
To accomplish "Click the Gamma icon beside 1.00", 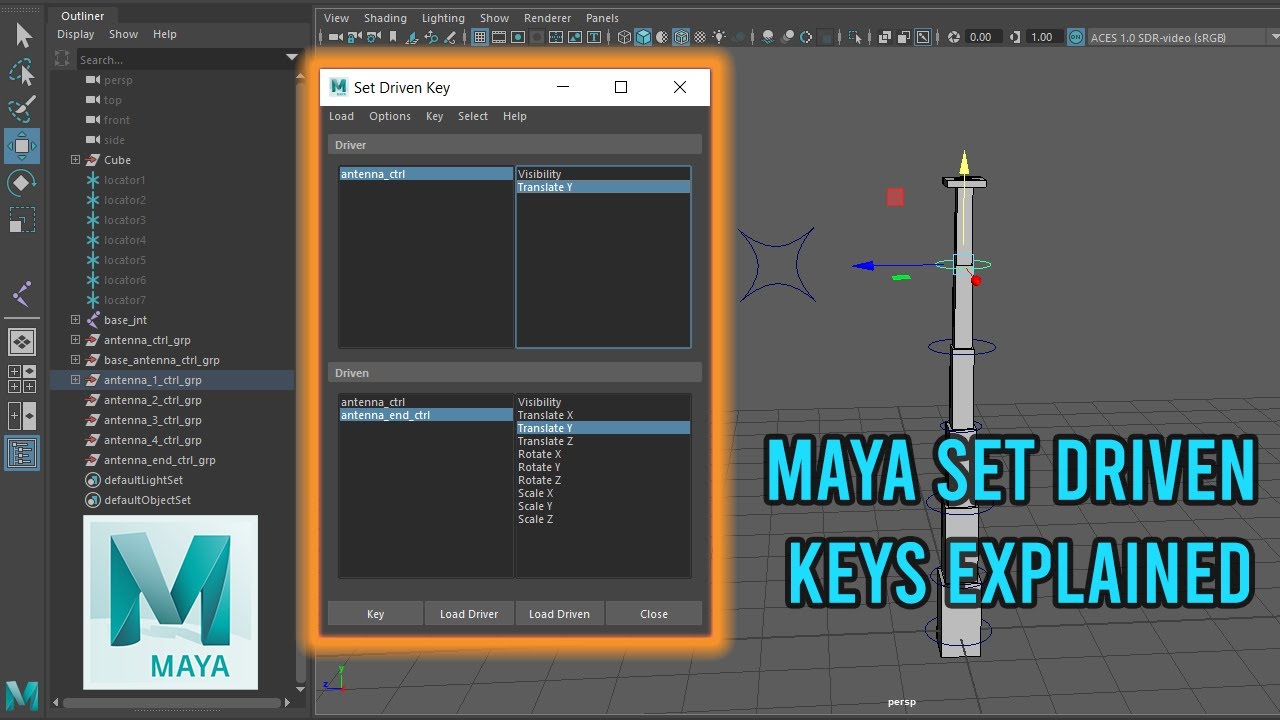I will point(1014,37).
